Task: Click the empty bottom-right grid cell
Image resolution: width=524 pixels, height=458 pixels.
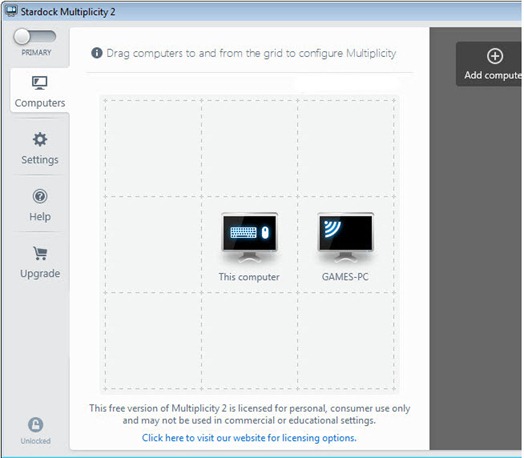Action: click(346, 341)
